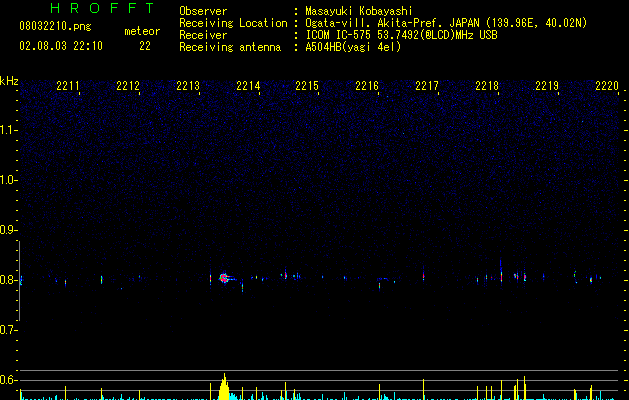Click the HROFFT title text
The width and height of the screenshot is (629, 400).
pos(102,8)
